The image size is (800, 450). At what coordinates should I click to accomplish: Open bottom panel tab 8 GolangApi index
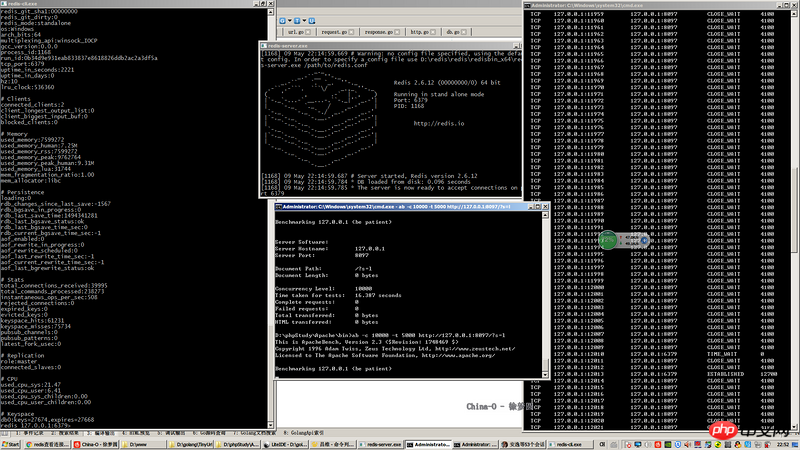pos(304,433)
